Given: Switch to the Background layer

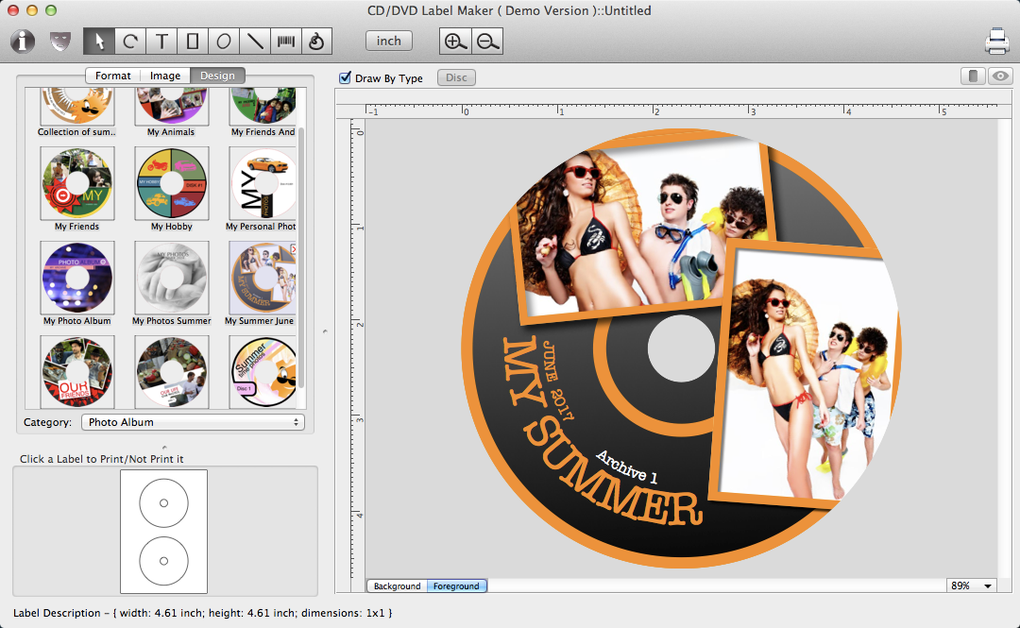Looking at the screenshot, I should [x=397, y=586].
